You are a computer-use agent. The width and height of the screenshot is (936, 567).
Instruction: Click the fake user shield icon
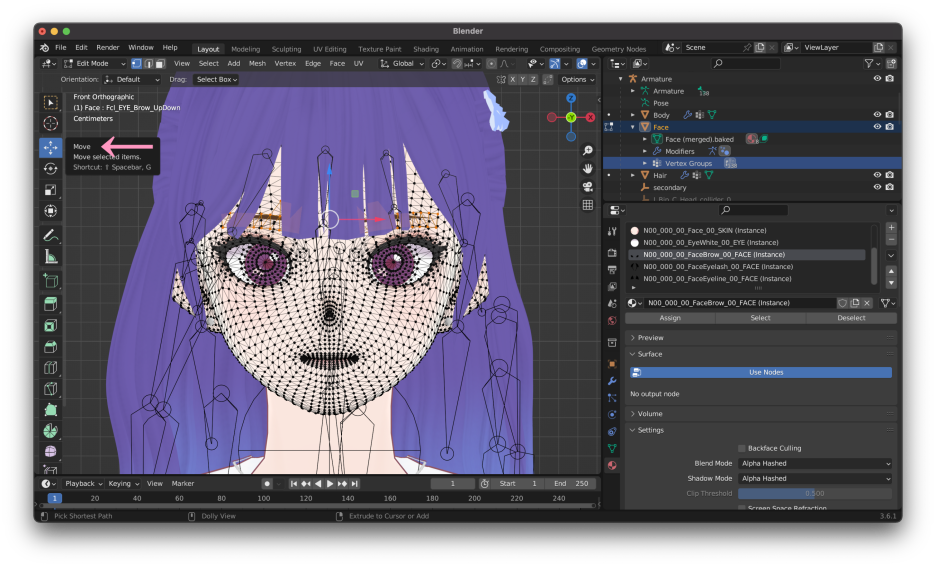coord(842,303)
